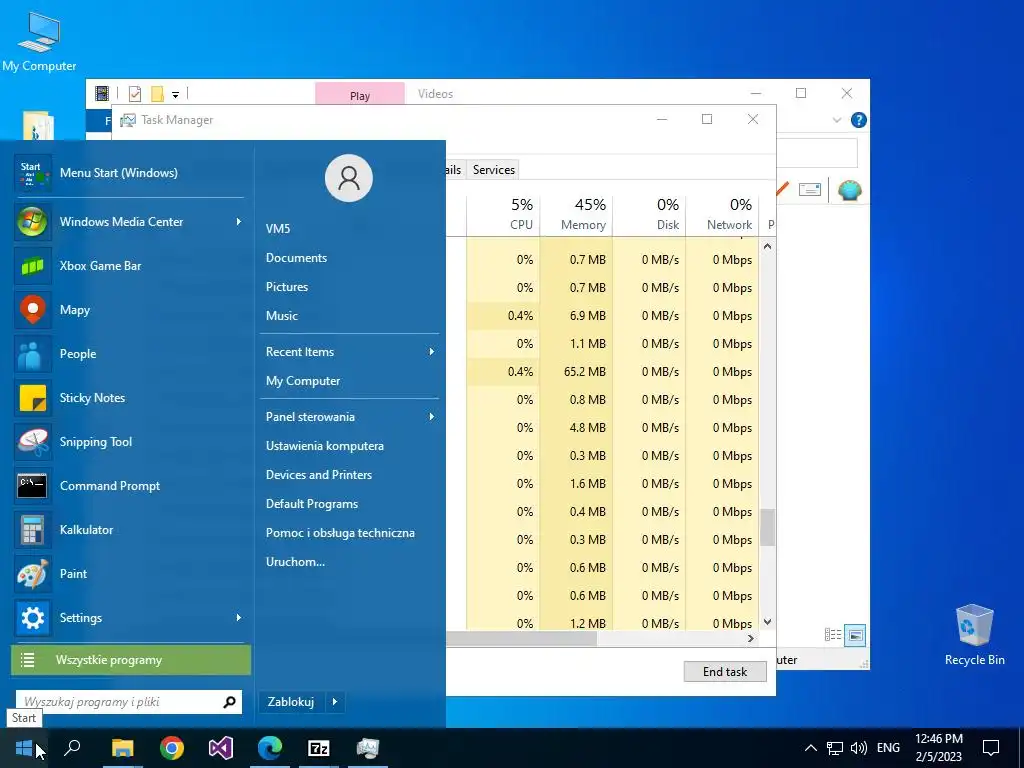
Task: Open Wszystkie programy list
Action: tap(131, 660)
